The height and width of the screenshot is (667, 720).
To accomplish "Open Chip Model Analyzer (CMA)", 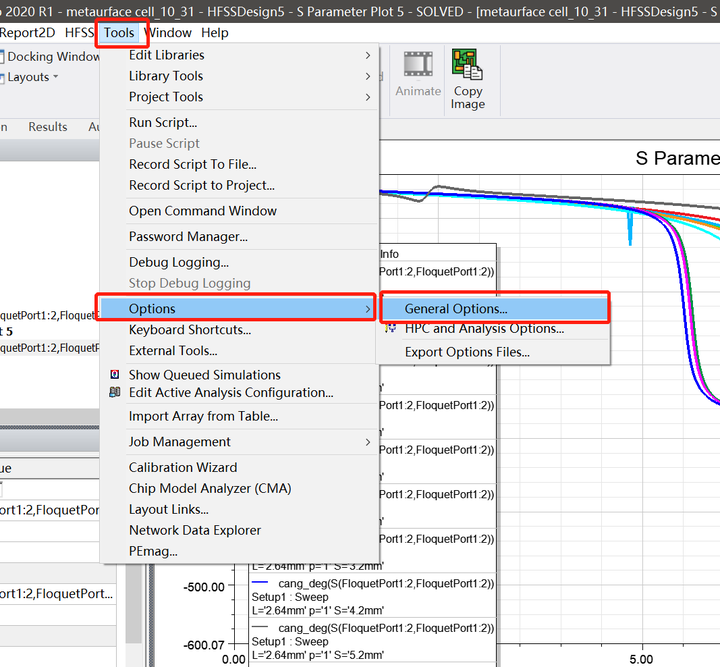I will coord(239,488).
